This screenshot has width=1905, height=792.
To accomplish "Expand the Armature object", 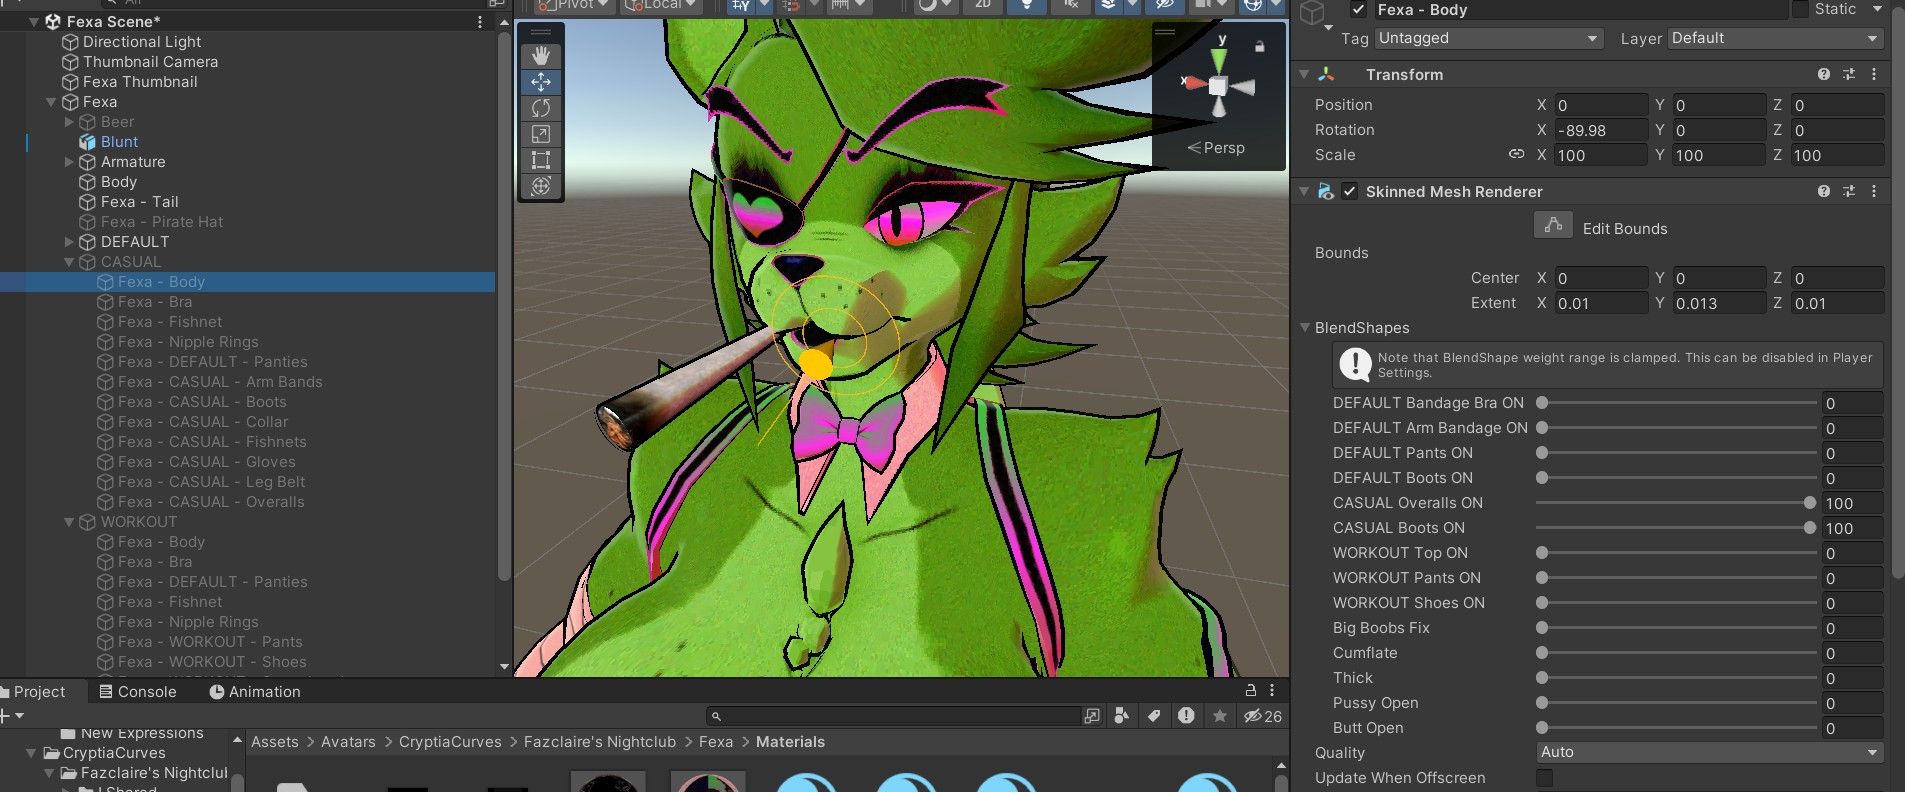I will pos(69,162).
